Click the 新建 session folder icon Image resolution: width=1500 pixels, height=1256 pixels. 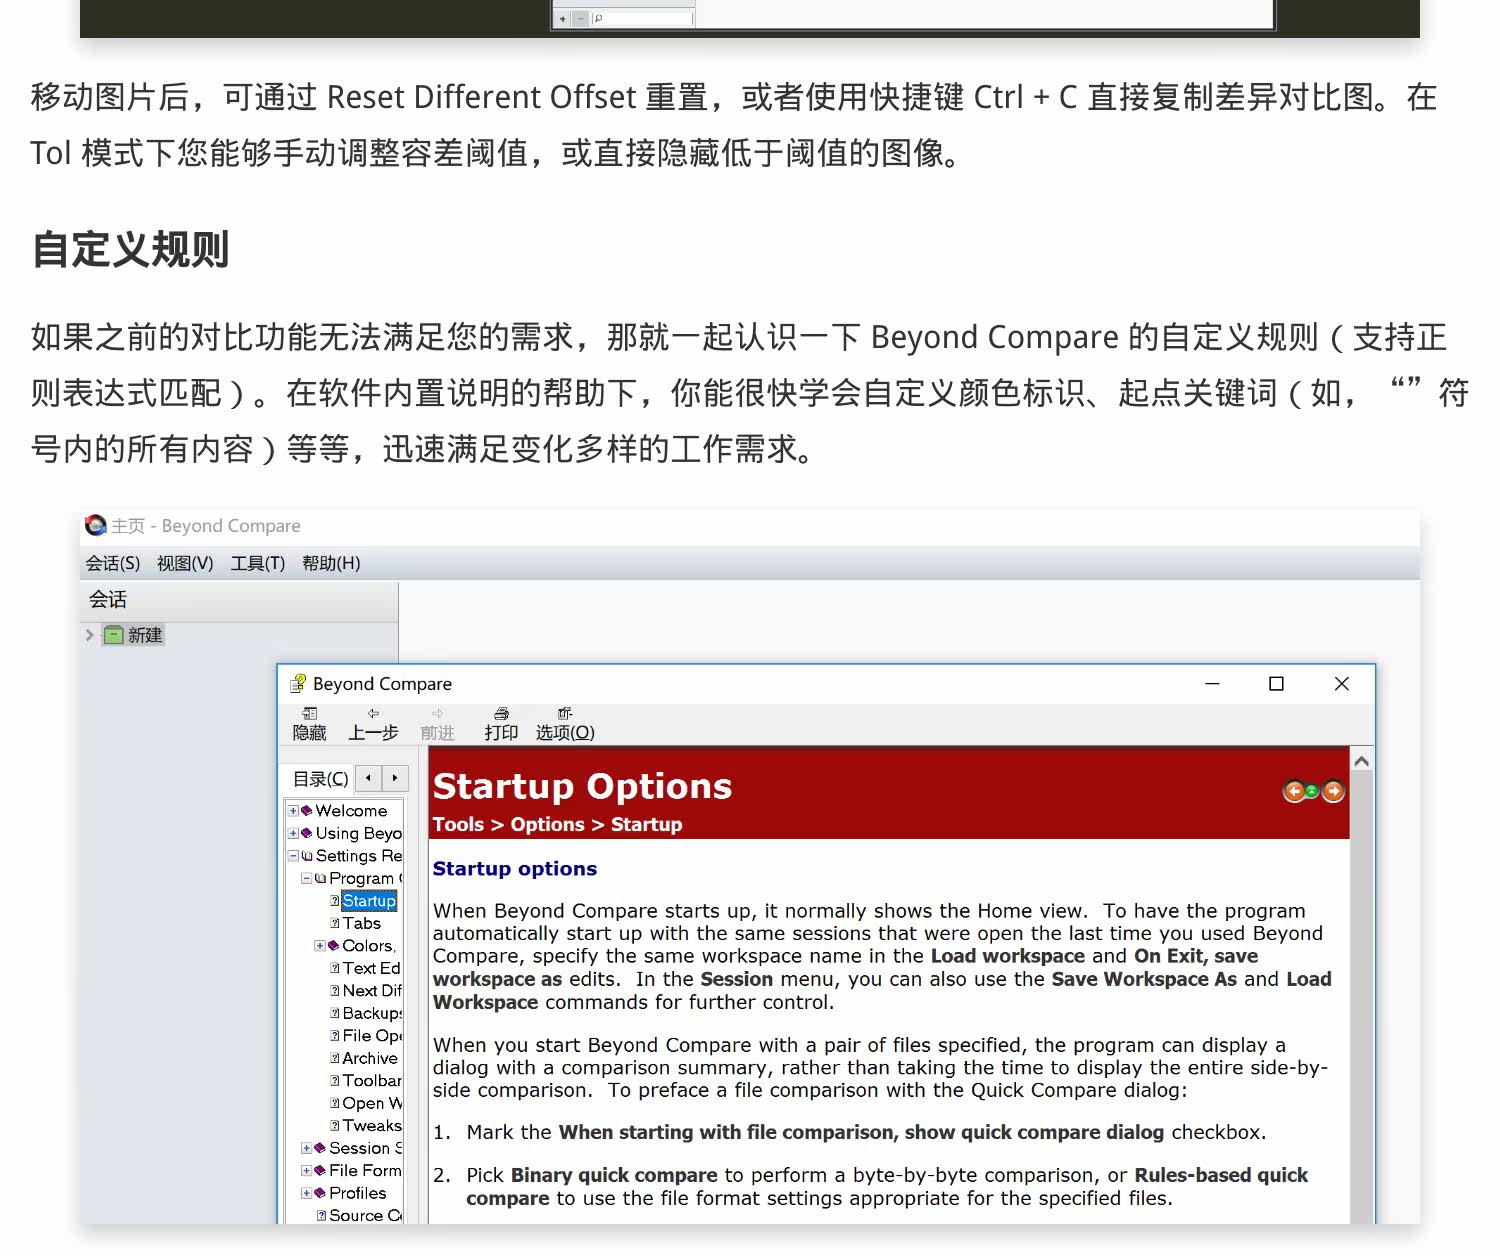[114, 635]
